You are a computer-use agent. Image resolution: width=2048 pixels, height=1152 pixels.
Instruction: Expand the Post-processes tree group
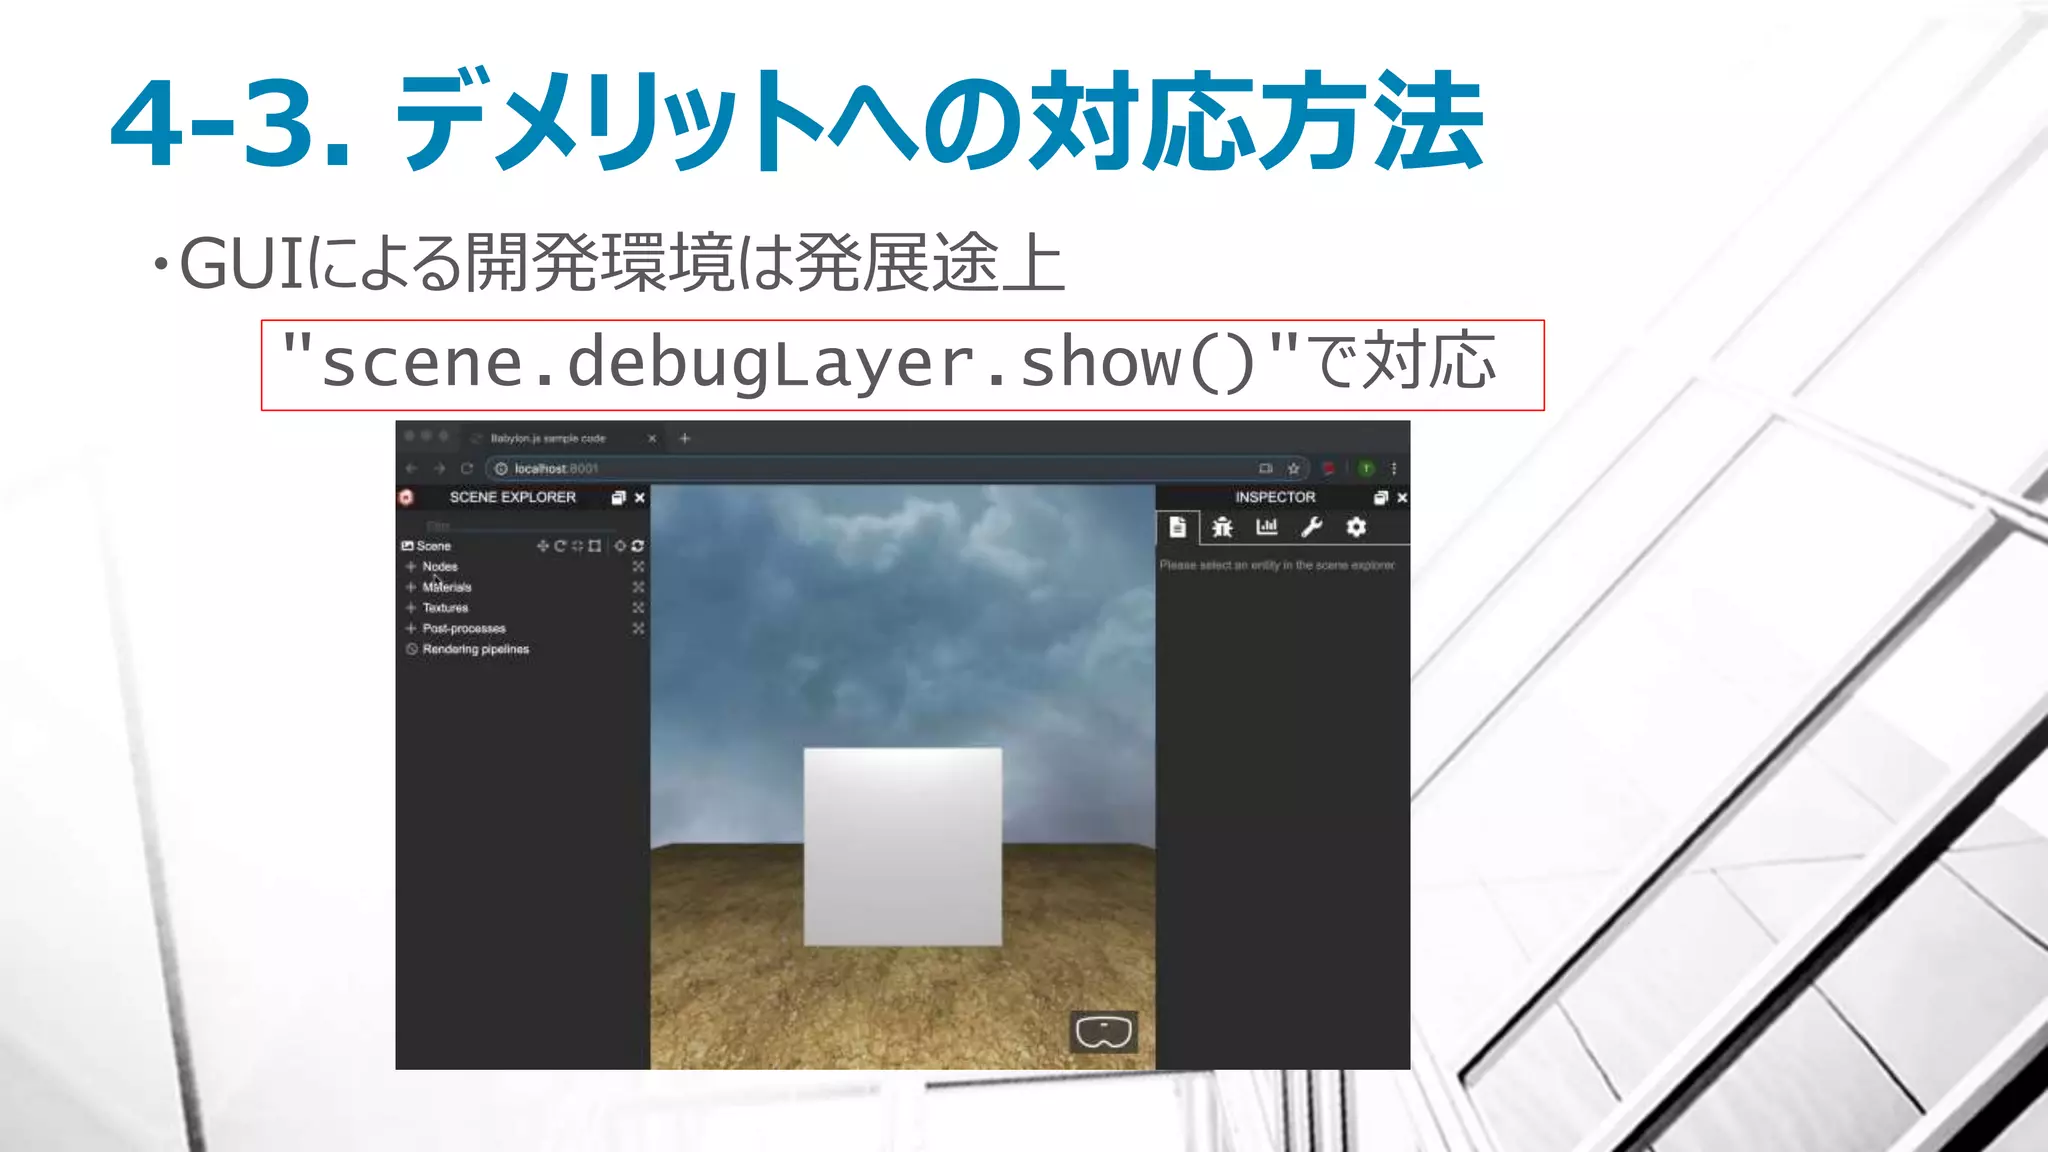(410, 628)
